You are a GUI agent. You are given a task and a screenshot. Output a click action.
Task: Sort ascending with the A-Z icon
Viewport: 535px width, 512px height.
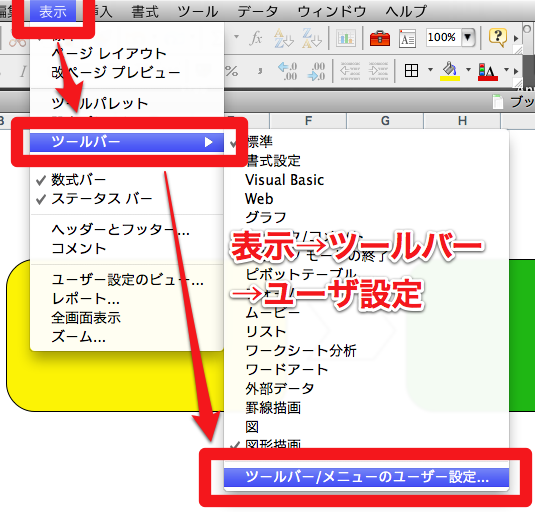pos(284,38)
